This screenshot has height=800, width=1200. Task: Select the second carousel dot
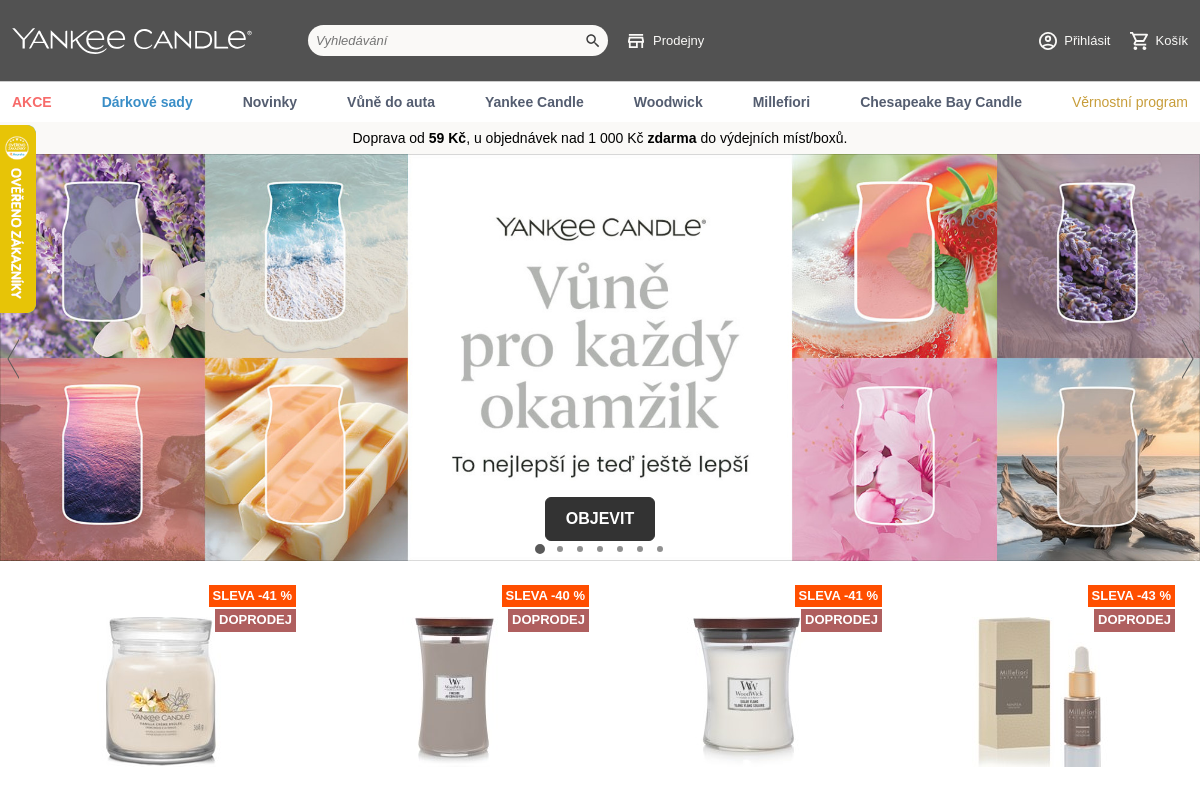click(x=560, y=549)
